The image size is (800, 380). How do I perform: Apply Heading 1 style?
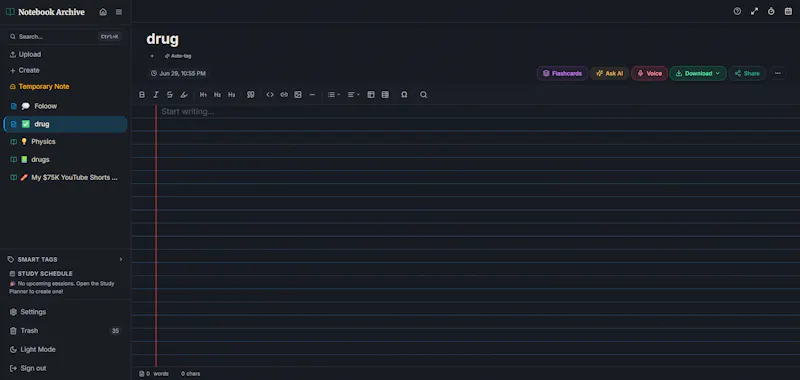click(x=203, y=95)
